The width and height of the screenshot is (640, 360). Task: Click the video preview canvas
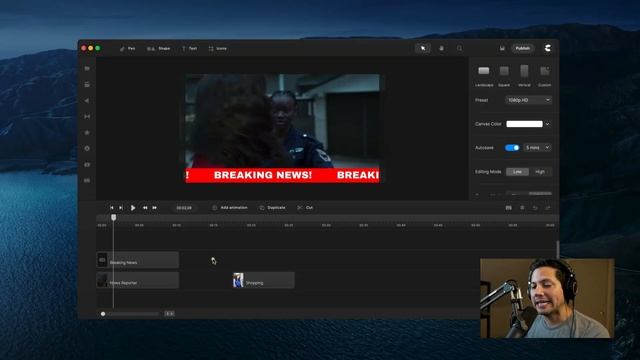282,129
